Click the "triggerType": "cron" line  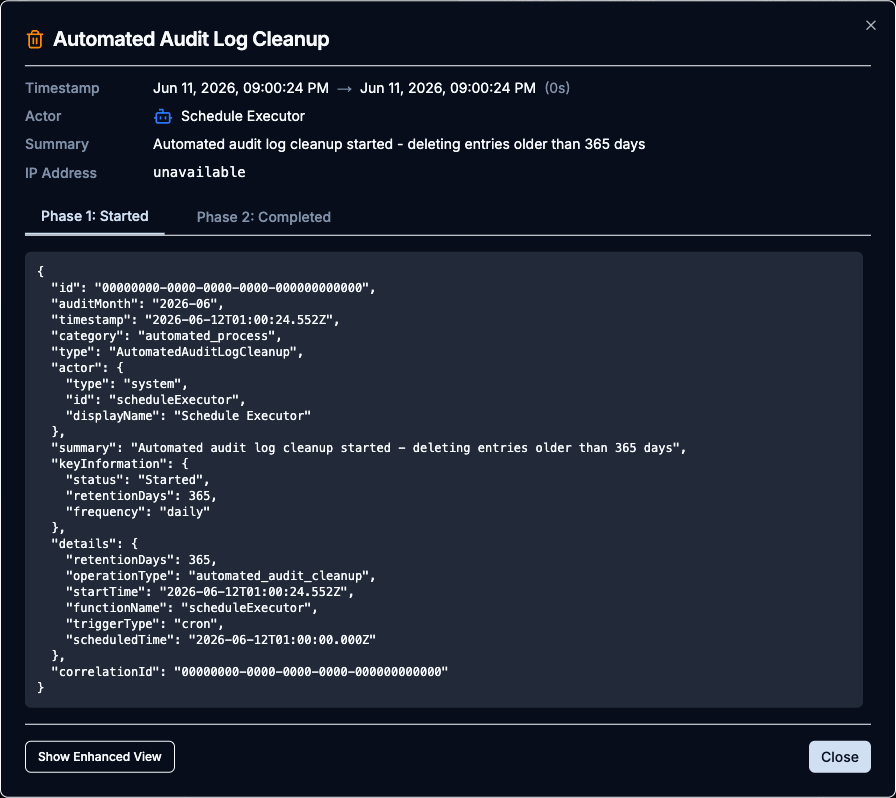(x=145, y=624)
